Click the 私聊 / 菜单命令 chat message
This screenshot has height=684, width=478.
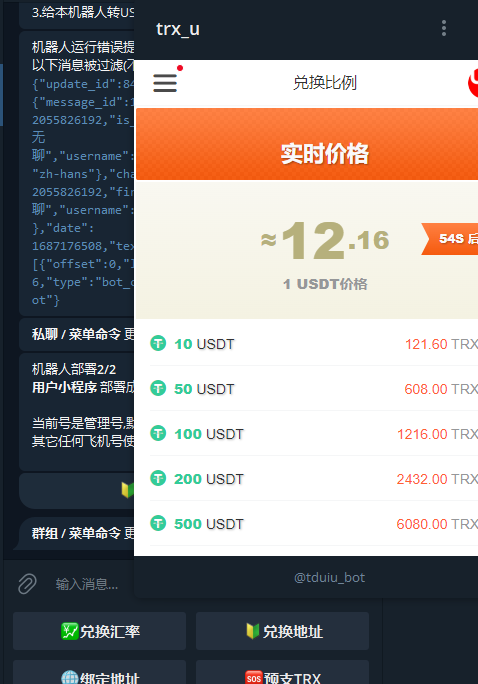(77, 334)
